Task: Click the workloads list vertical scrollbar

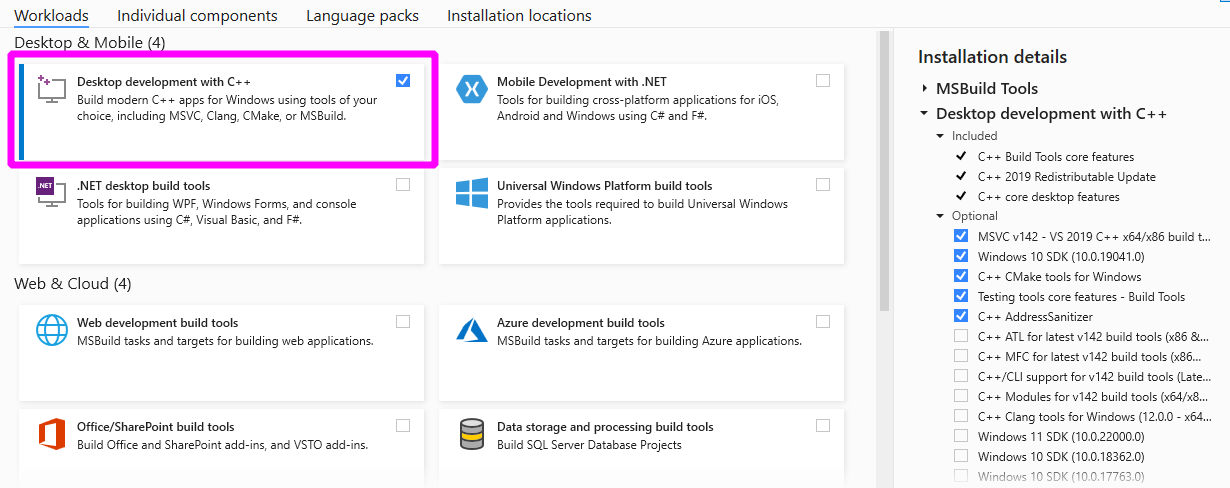Action: point(883,170)
